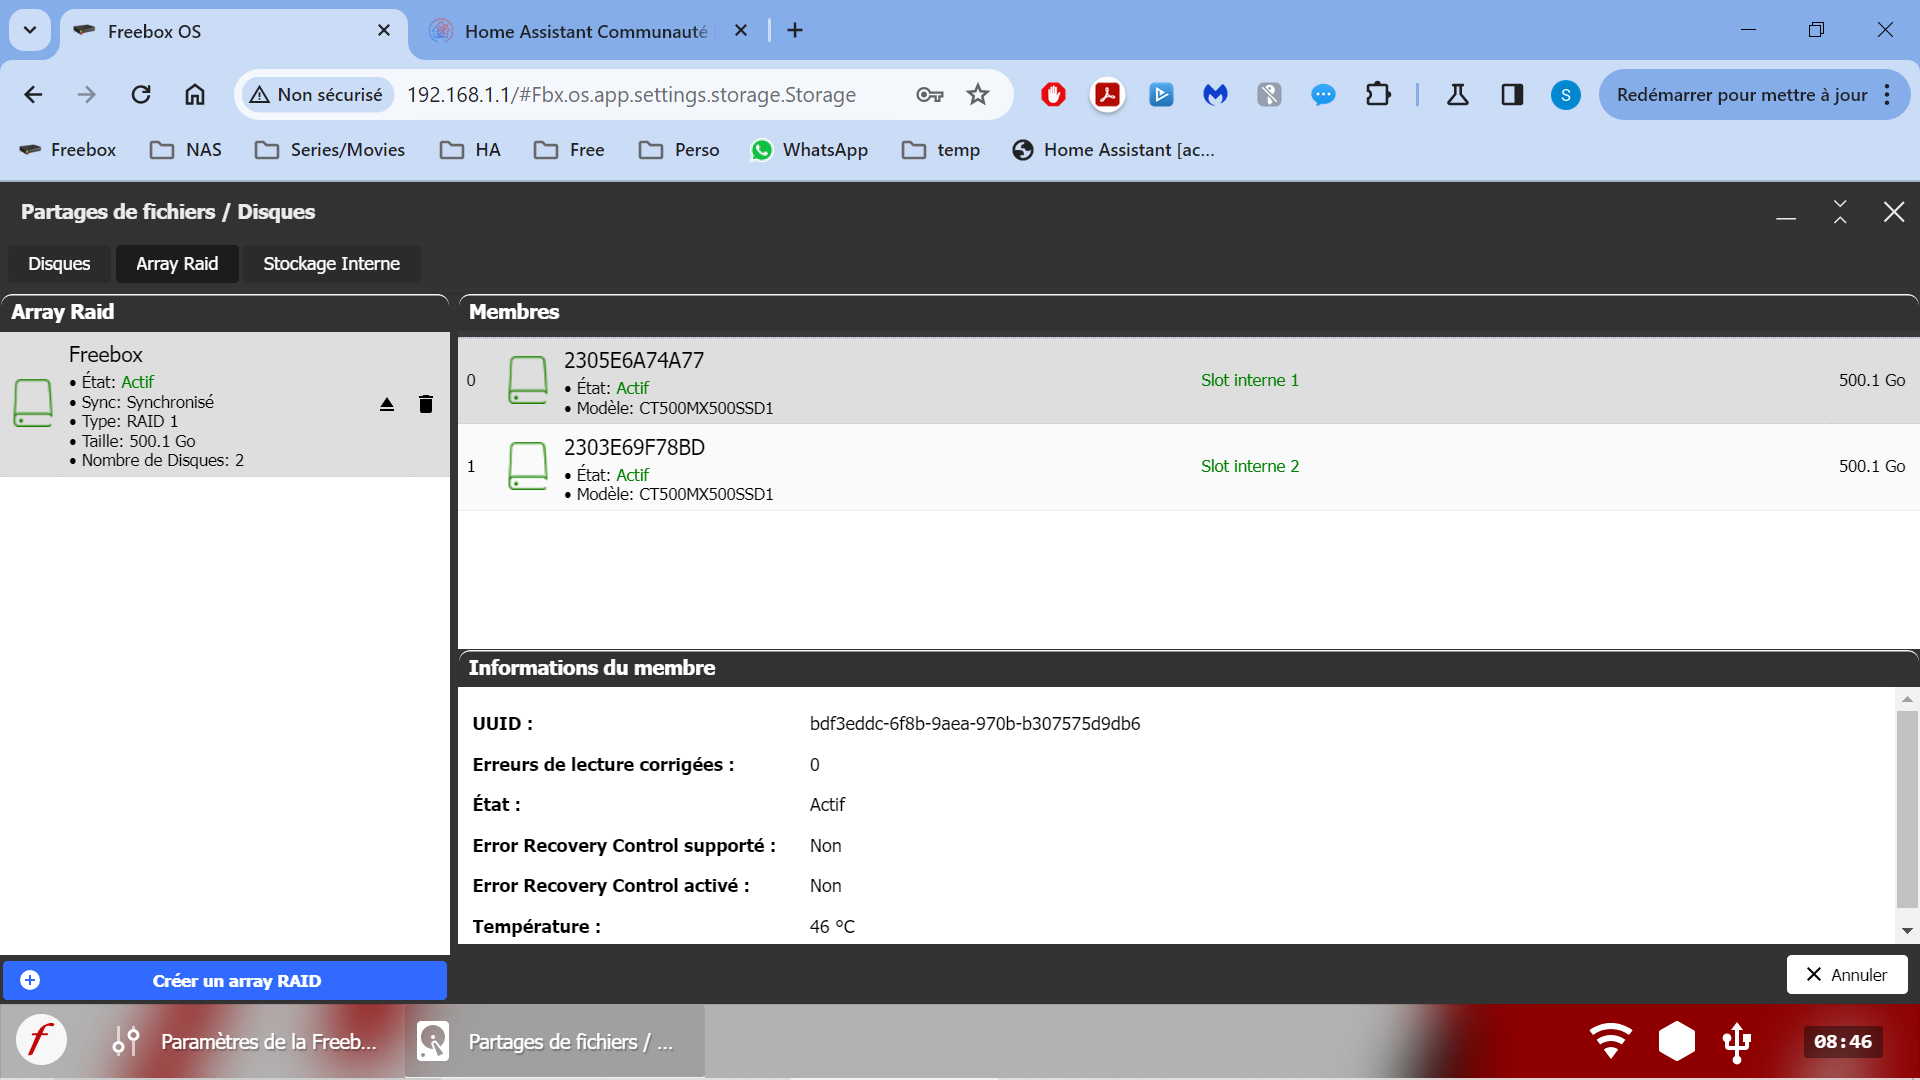The width and height of the screenshot is (1920, 1080).
Task: Click the USB icon in Freebox taskbar
Action: click(x=1737, y=1042)
